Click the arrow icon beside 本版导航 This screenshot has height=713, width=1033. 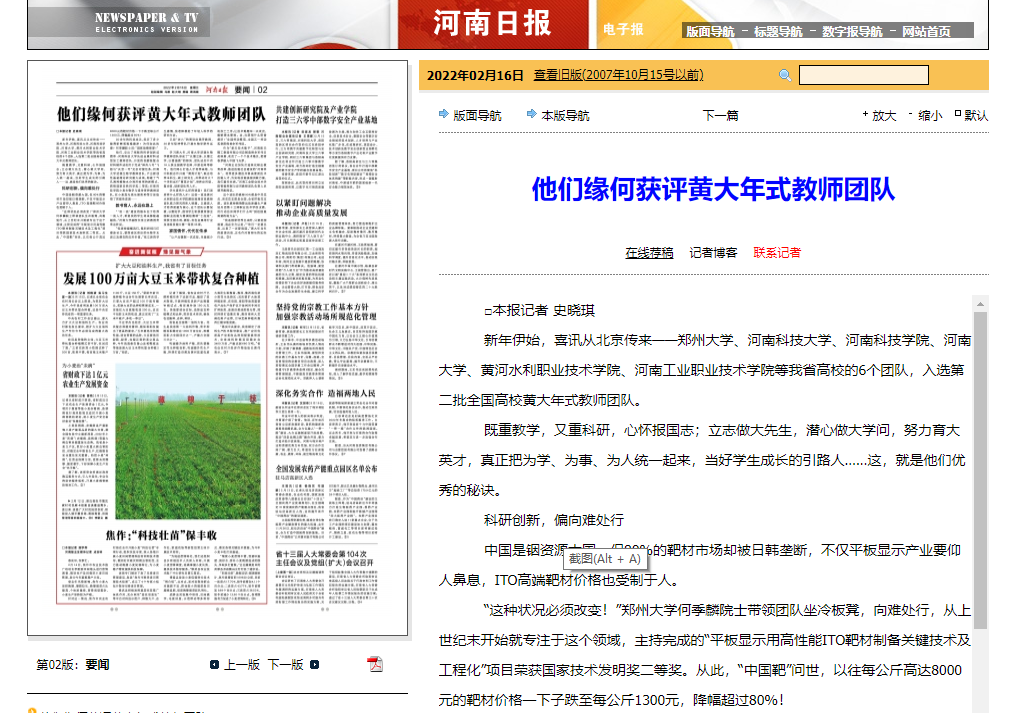point(532,115)
